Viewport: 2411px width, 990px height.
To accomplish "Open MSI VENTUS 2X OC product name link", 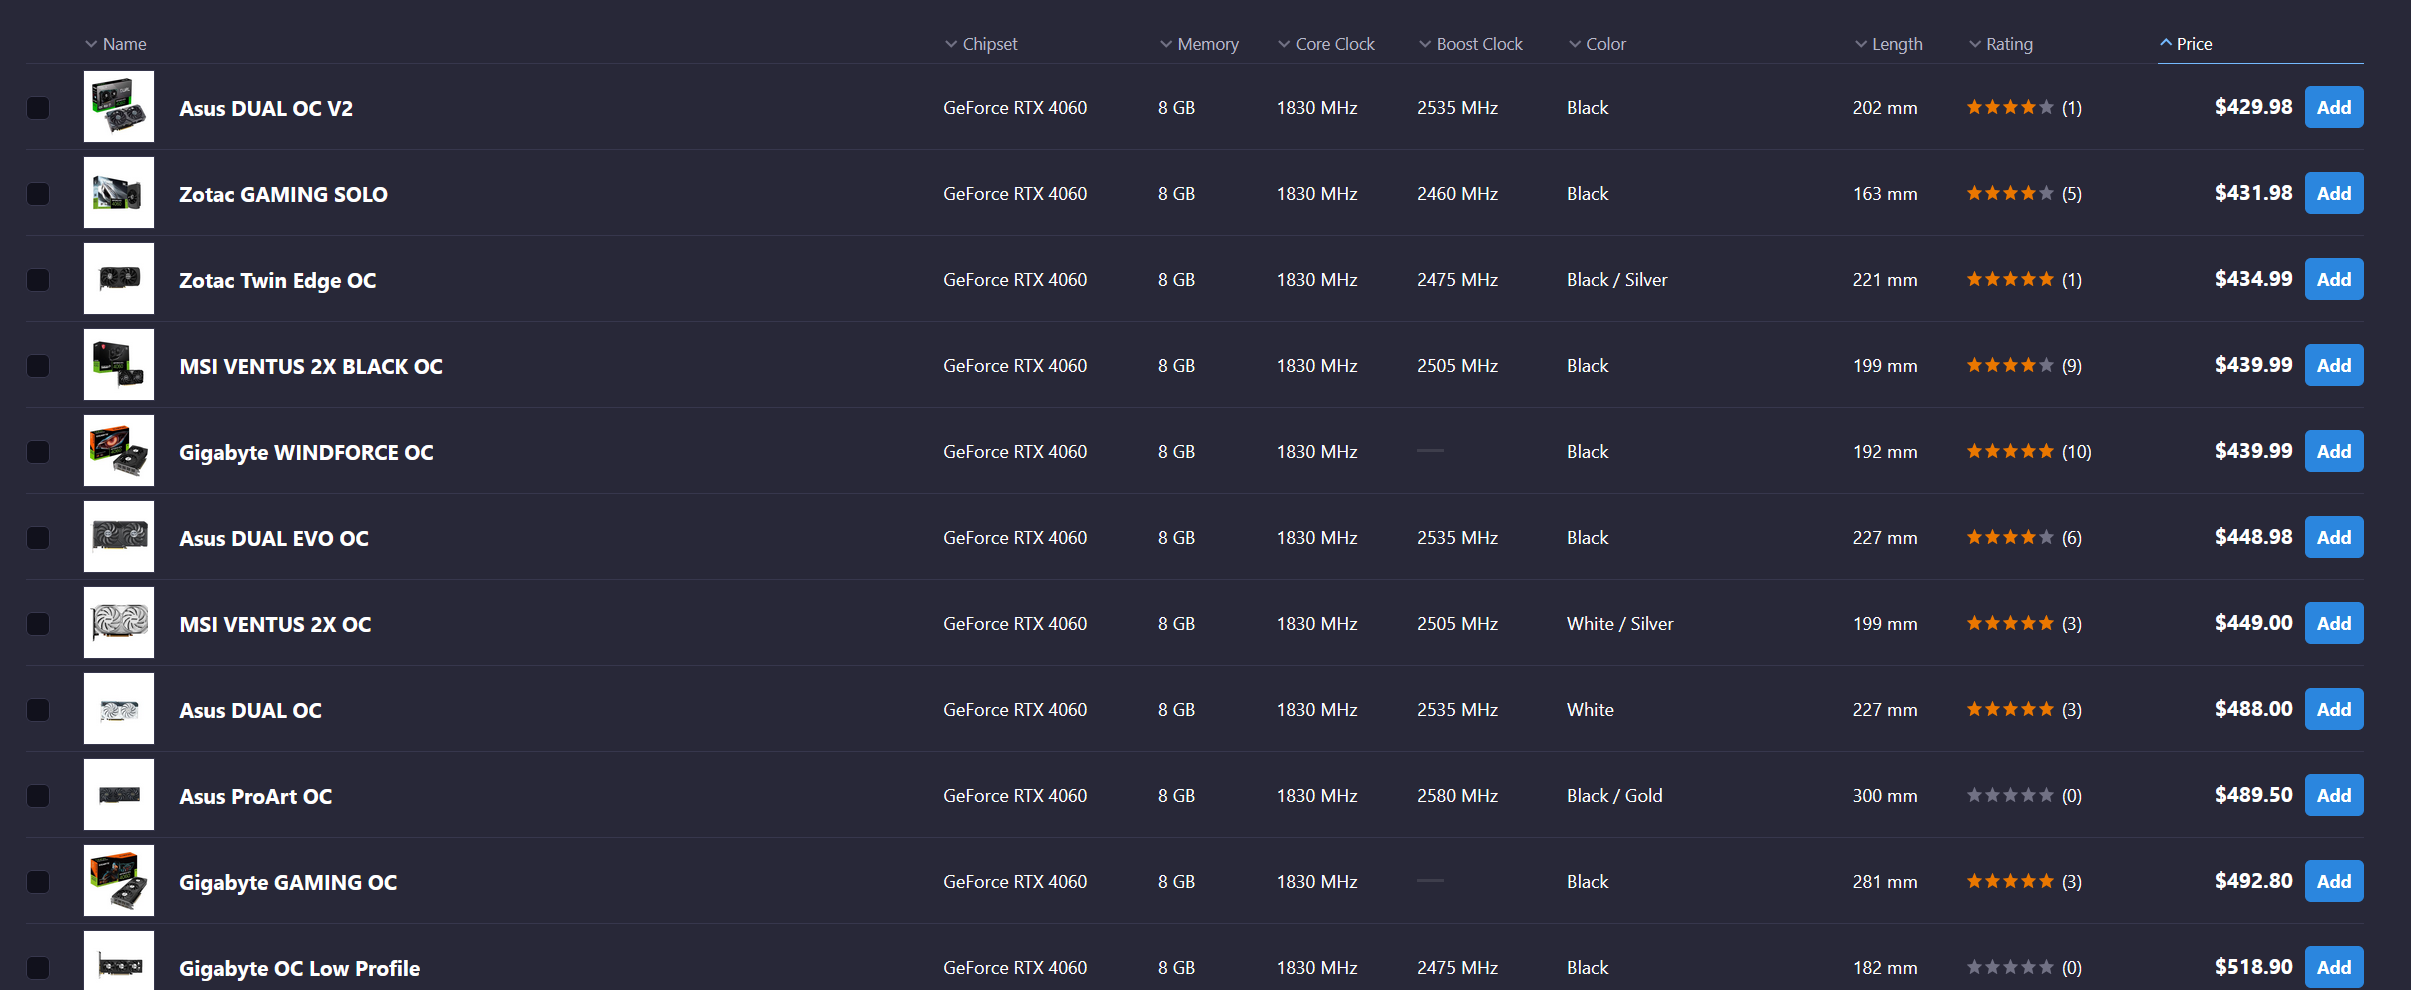I will pos(275,624).
